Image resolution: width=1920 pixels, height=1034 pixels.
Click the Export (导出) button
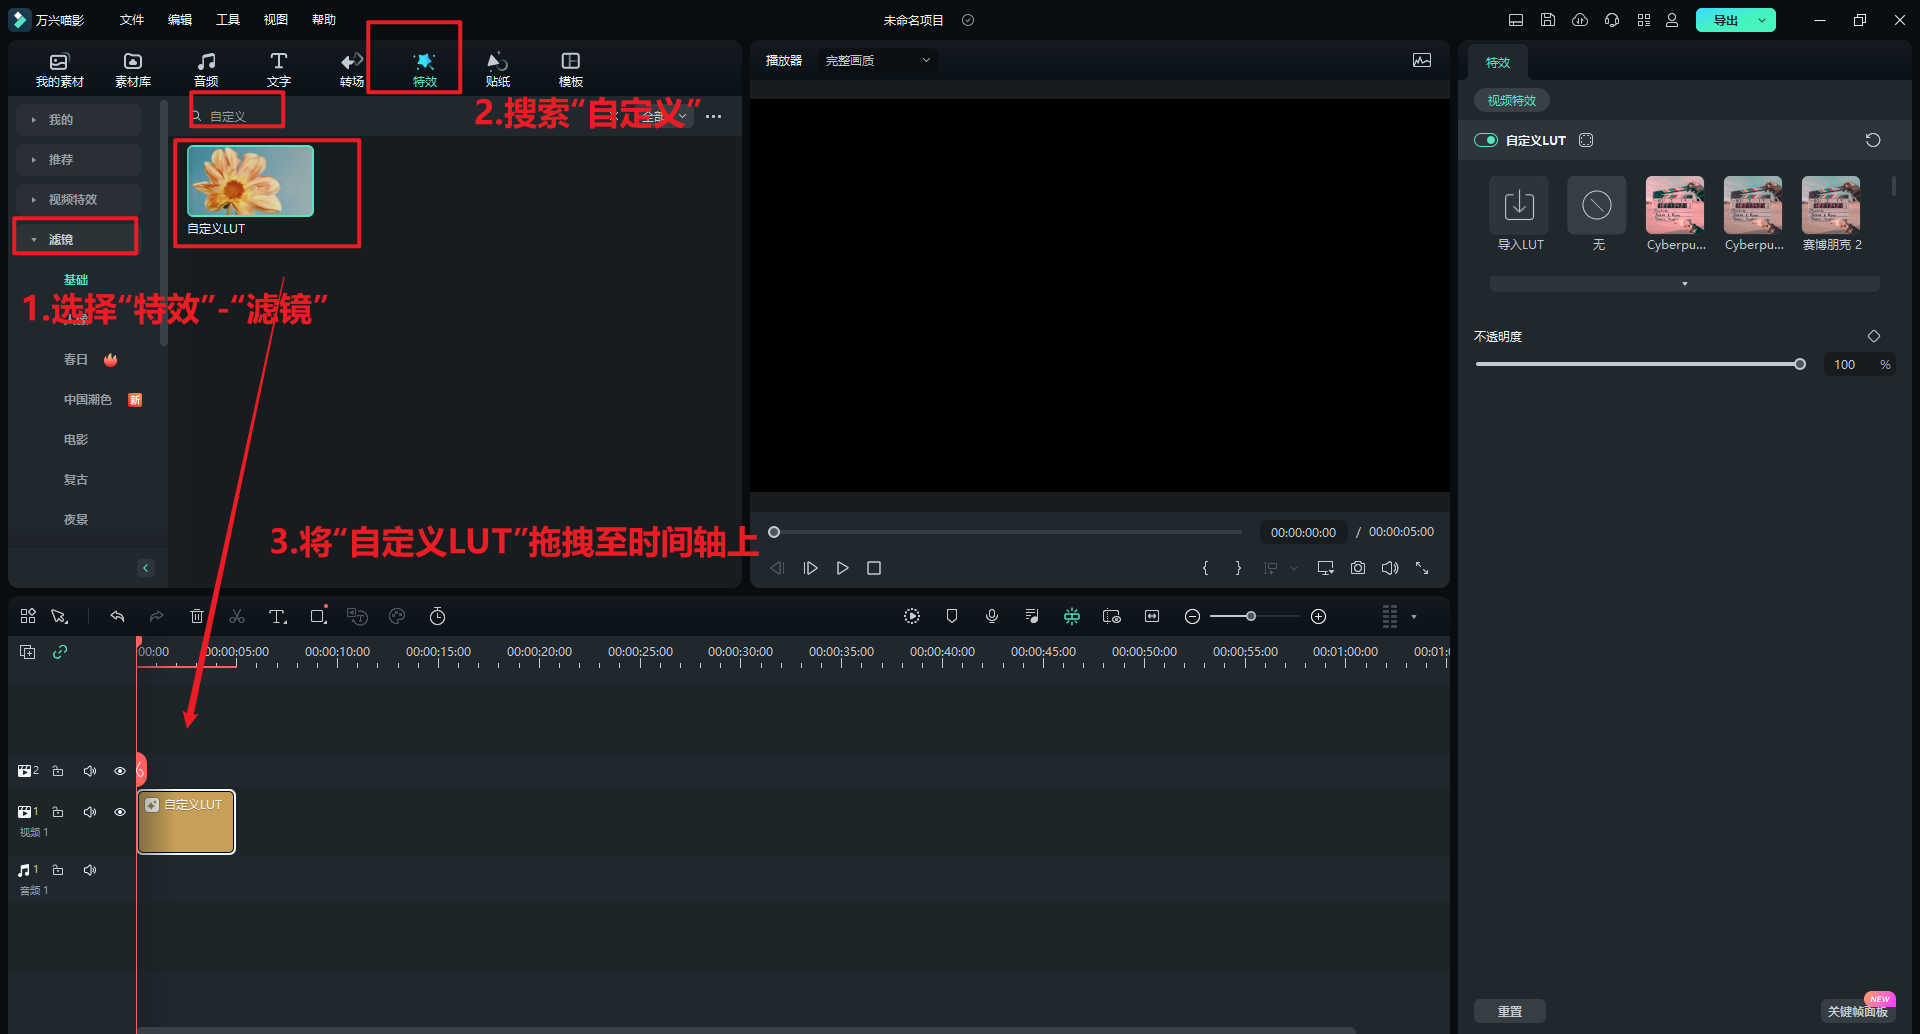pos(1726,20)
